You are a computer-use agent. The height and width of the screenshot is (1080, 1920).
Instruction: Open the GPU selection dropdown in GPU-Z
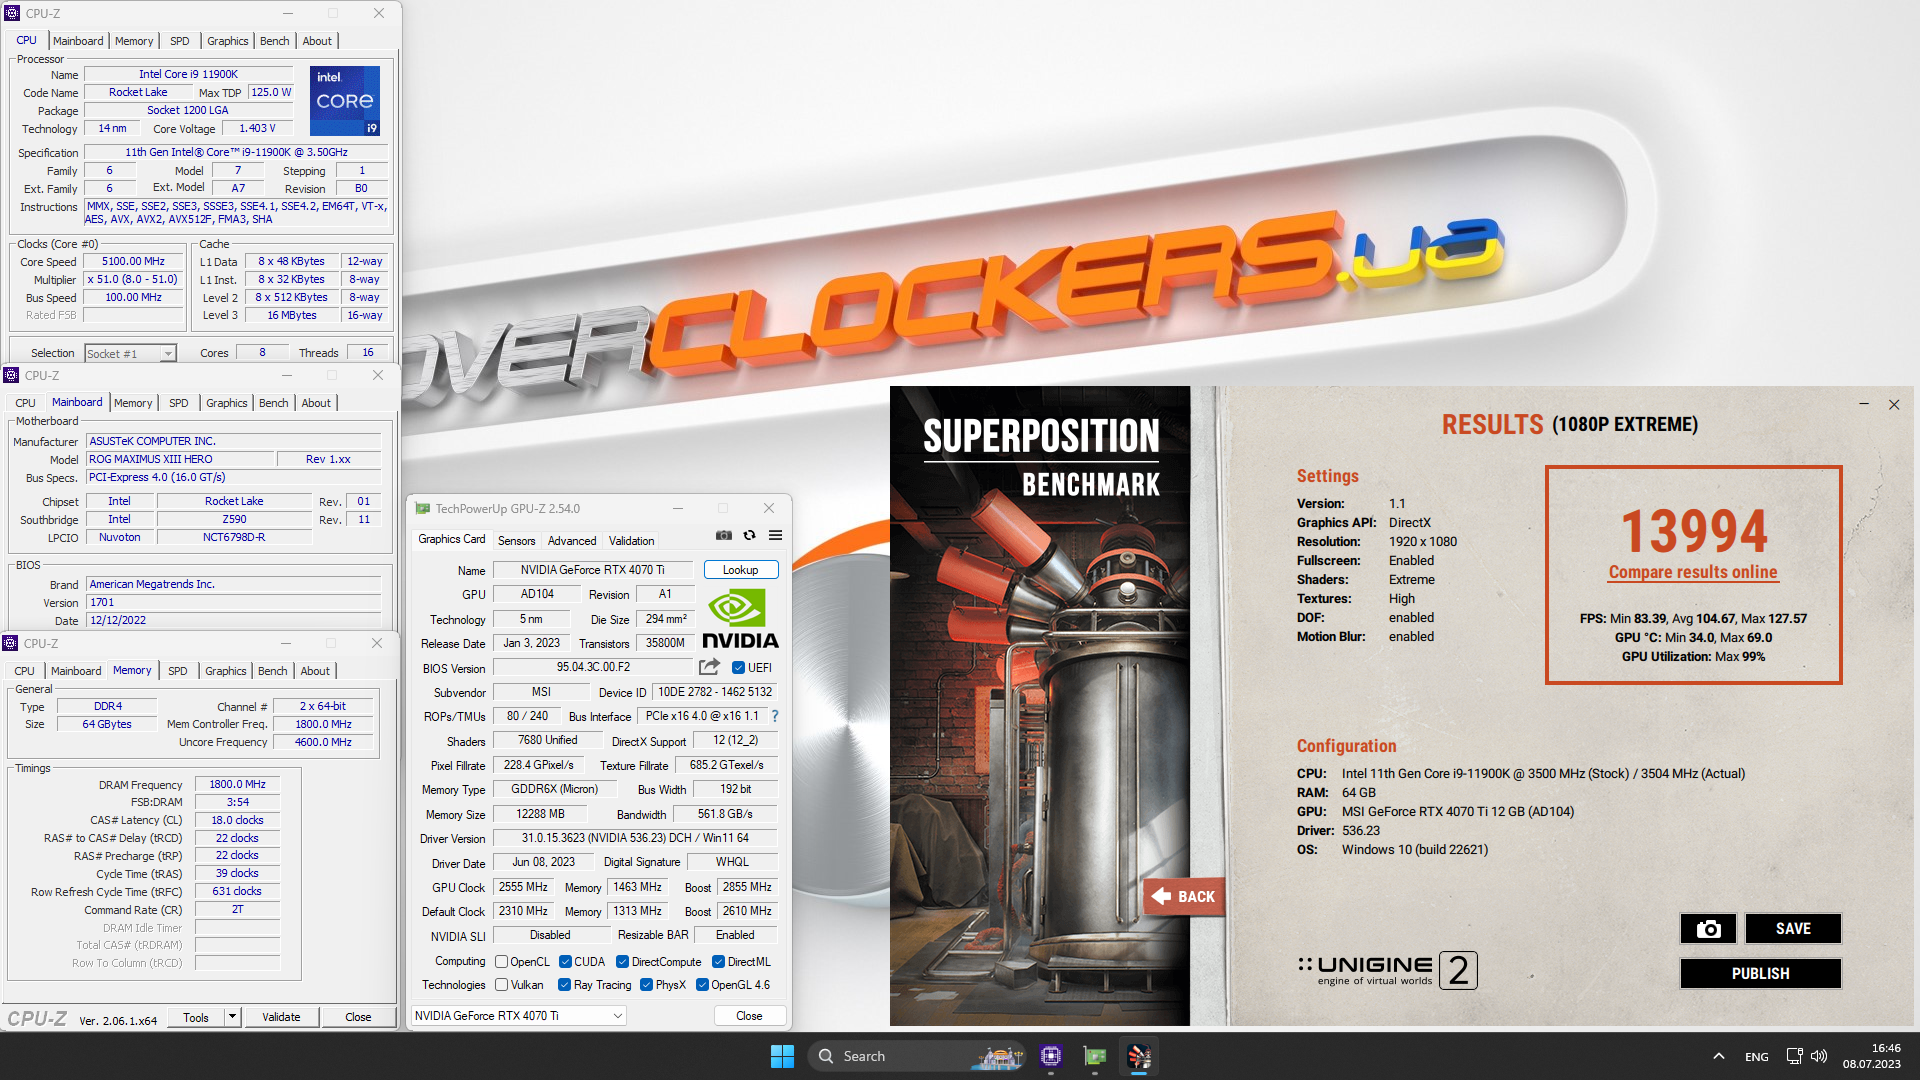[519, 1016]
